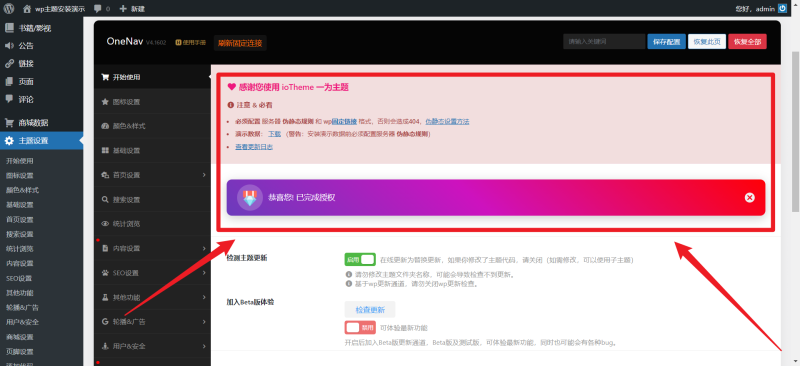Screen dimensions: 800x366
Task: Click the eye icon for 统计浏览
Action: [105, 224]
